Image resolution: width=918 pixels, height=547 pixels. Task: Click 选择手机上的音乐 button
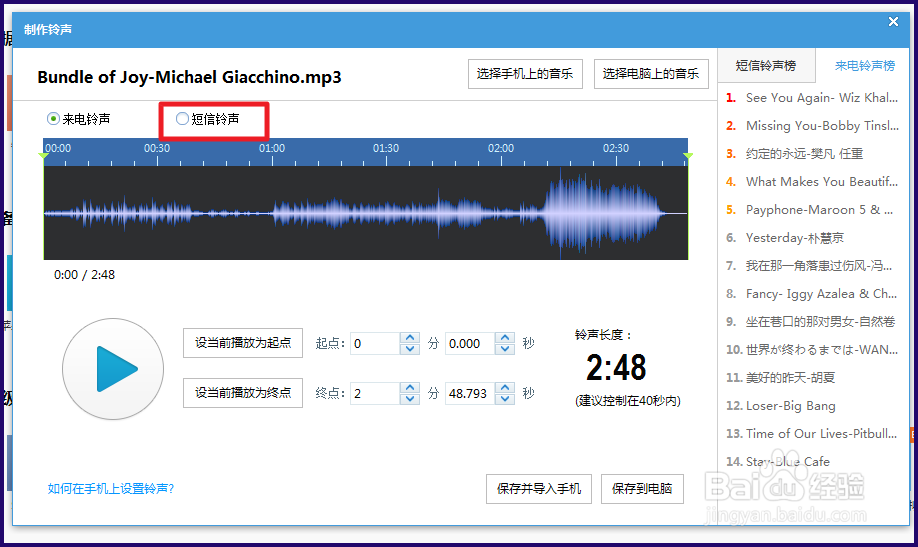(525, 74)
